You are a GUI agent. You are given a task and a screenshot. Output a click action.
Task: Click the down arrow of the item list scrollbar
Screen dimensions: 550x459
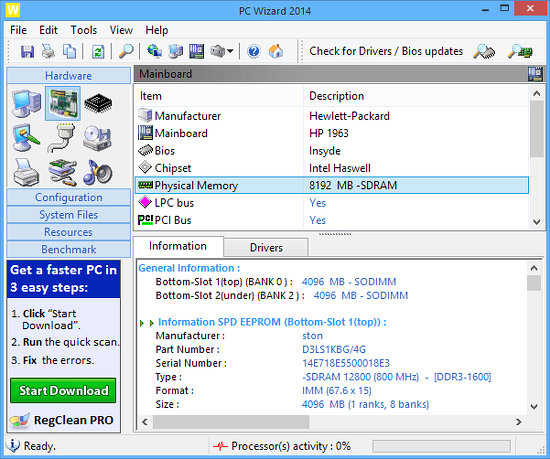click(x=536, y=222)
